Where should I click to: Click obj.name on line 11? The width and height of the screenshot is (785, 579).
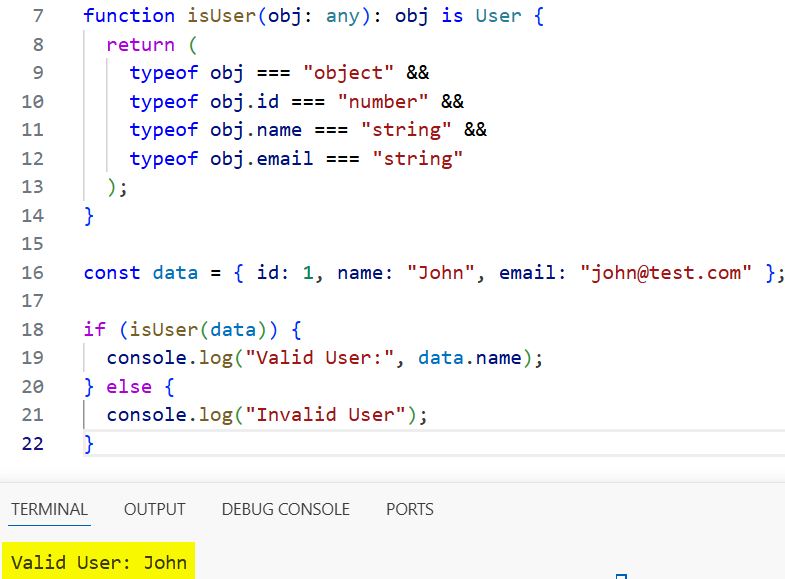click(256, 130)
